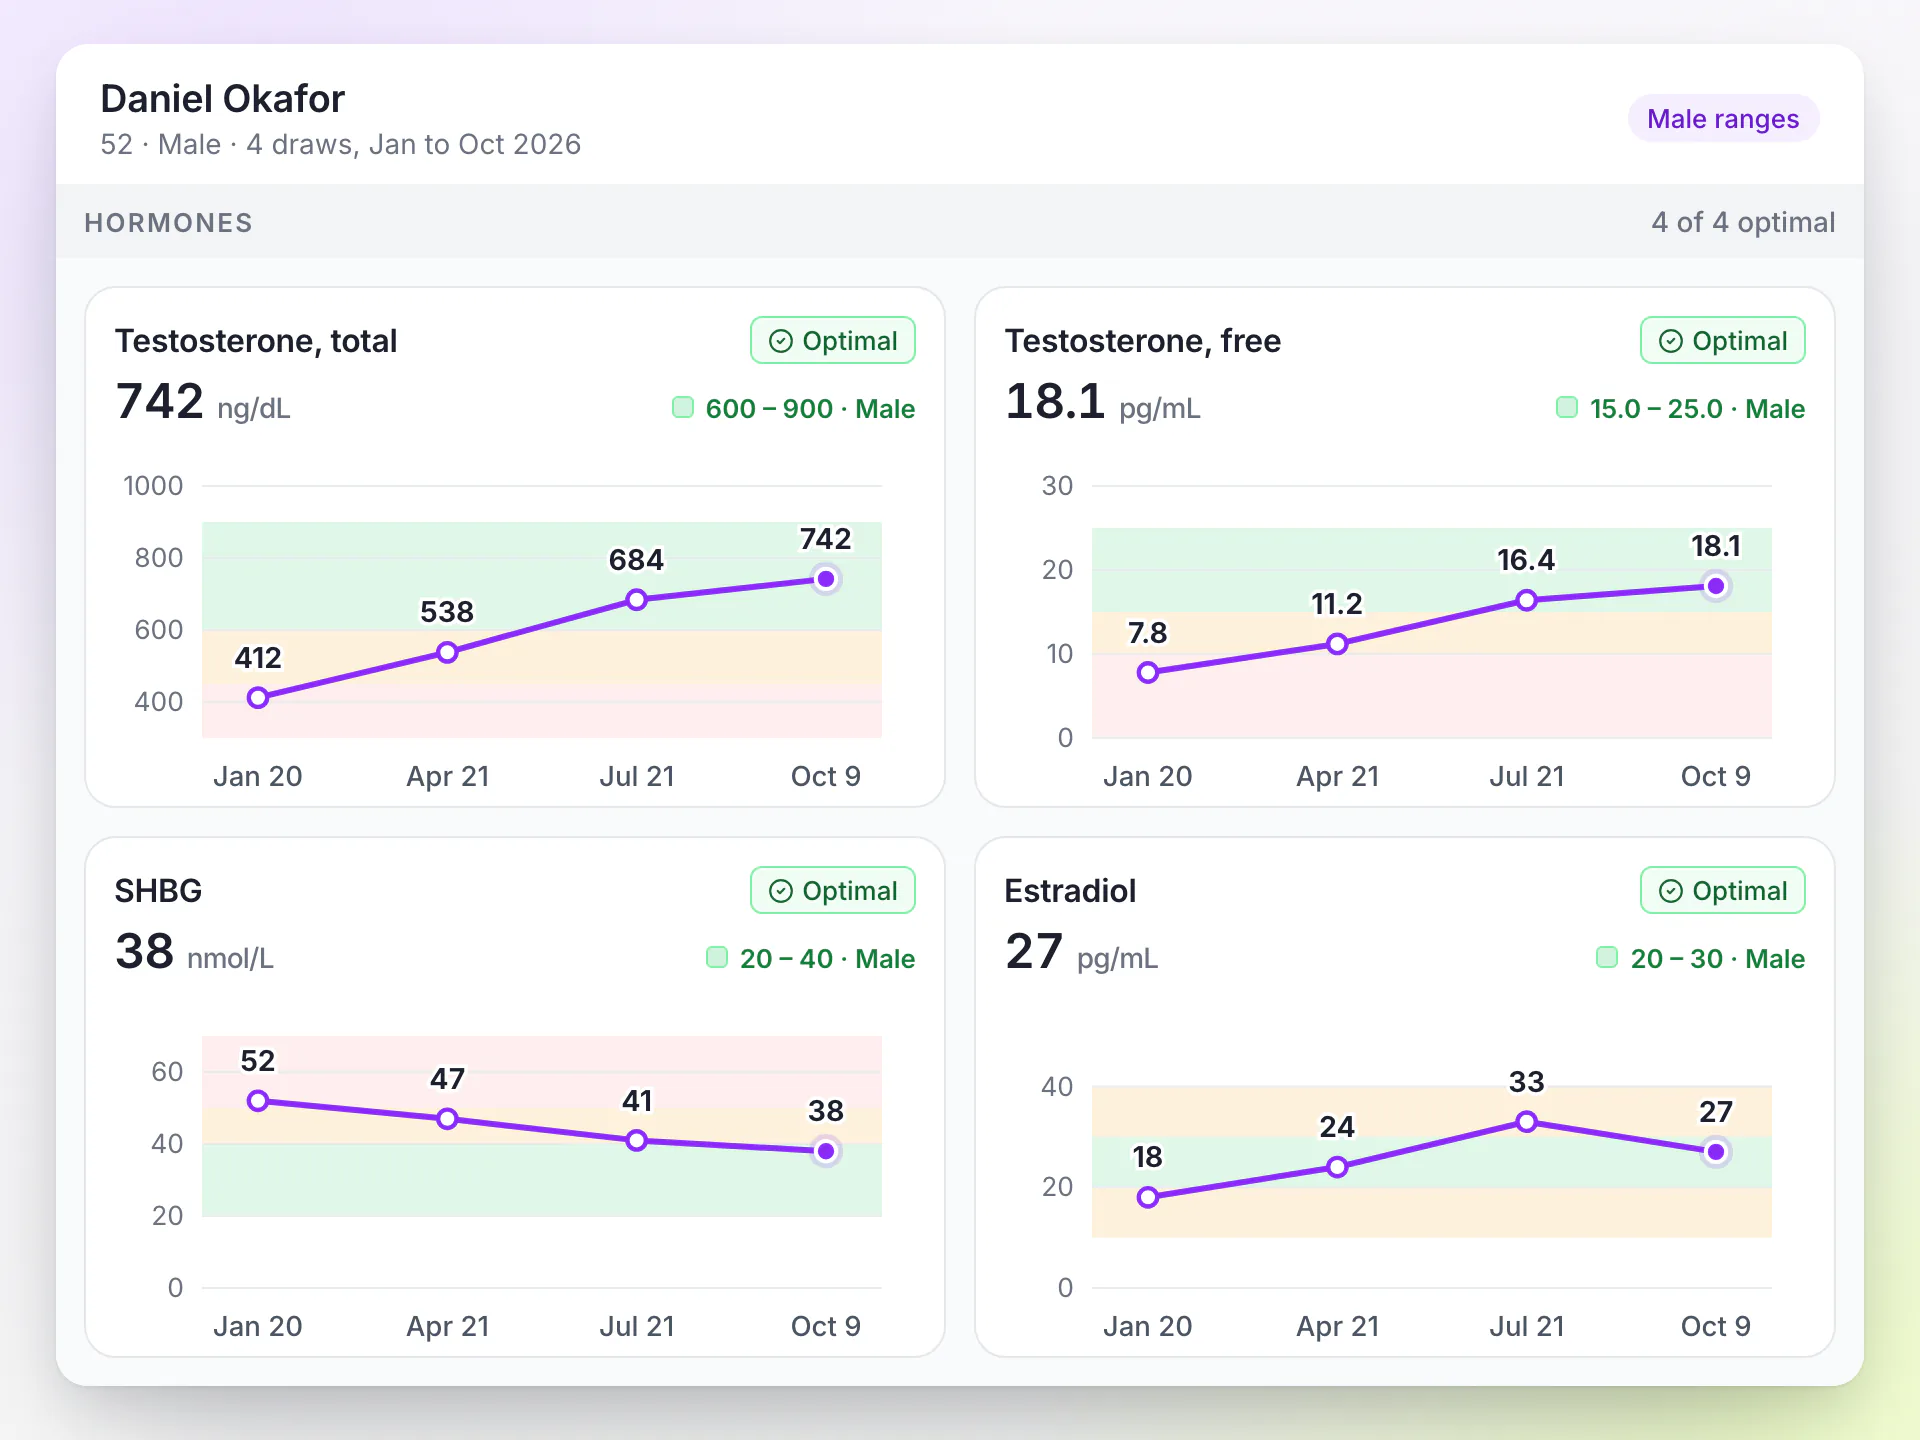This screenshot has height=1440, width=1920.
Task: Click the Estradiol card title
Action: (1070, 891)
